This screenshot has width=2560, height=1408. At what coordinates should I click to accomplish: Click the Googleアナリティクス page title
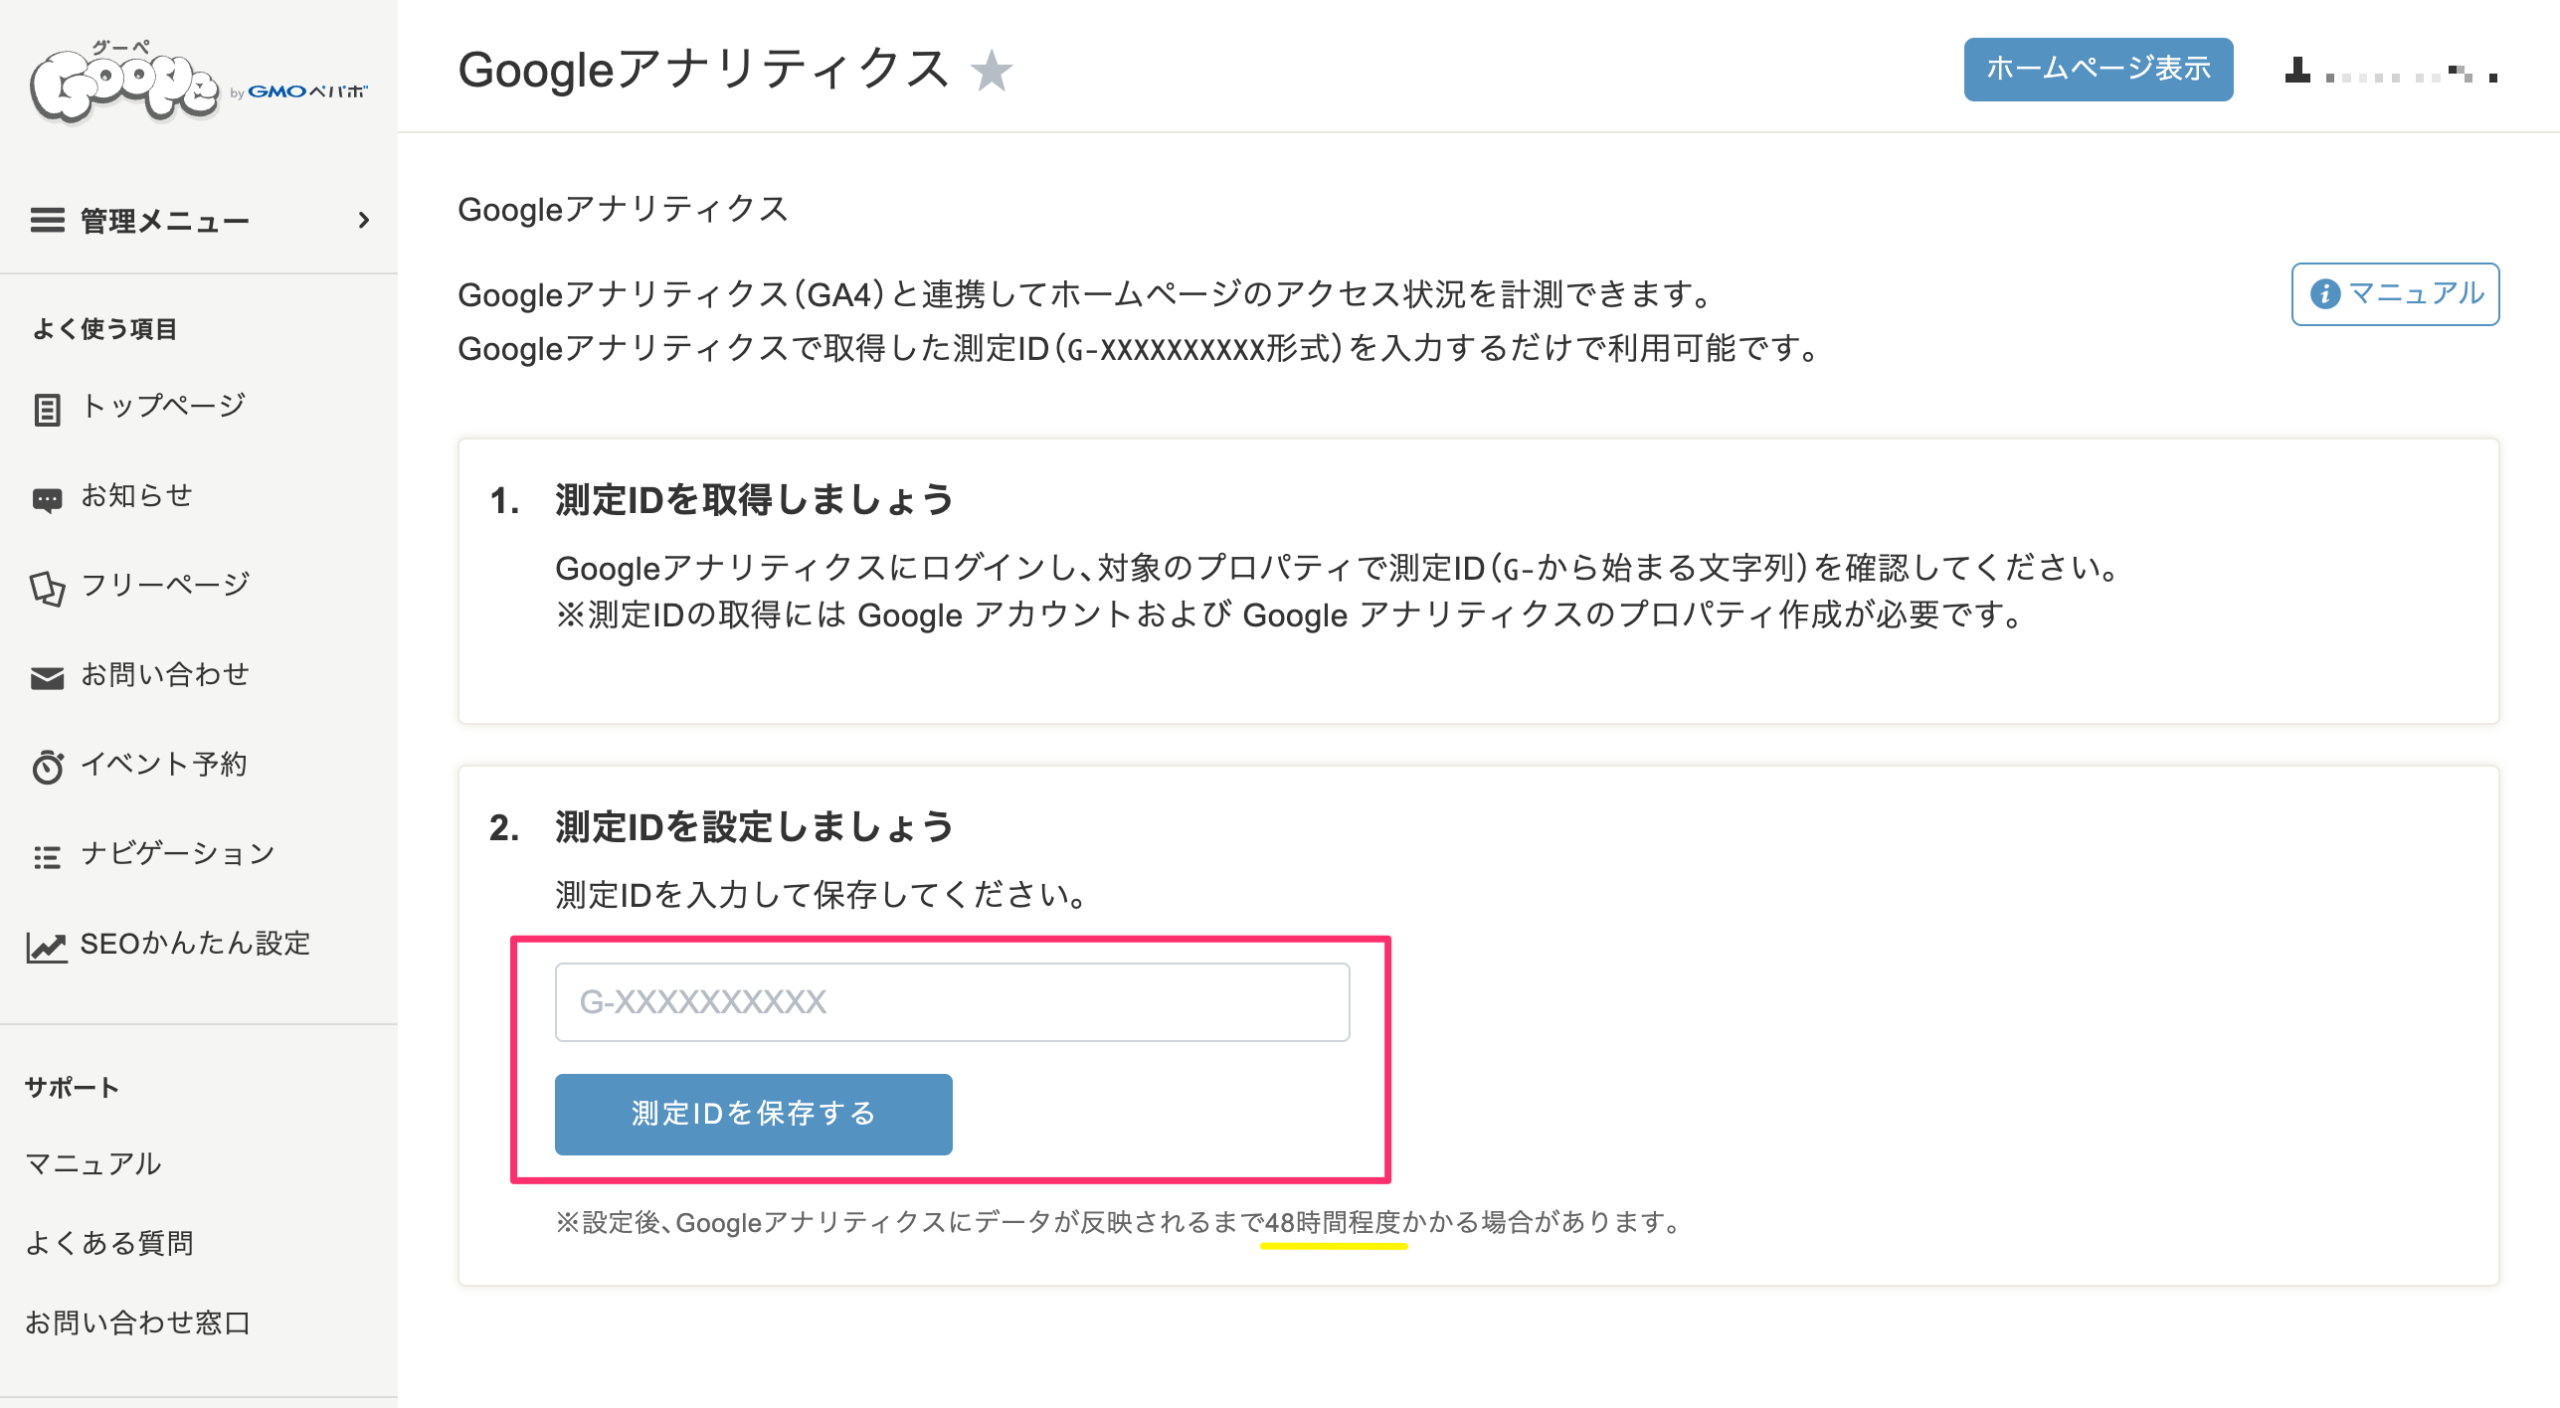pyautogui.click(x=703, y=70)
